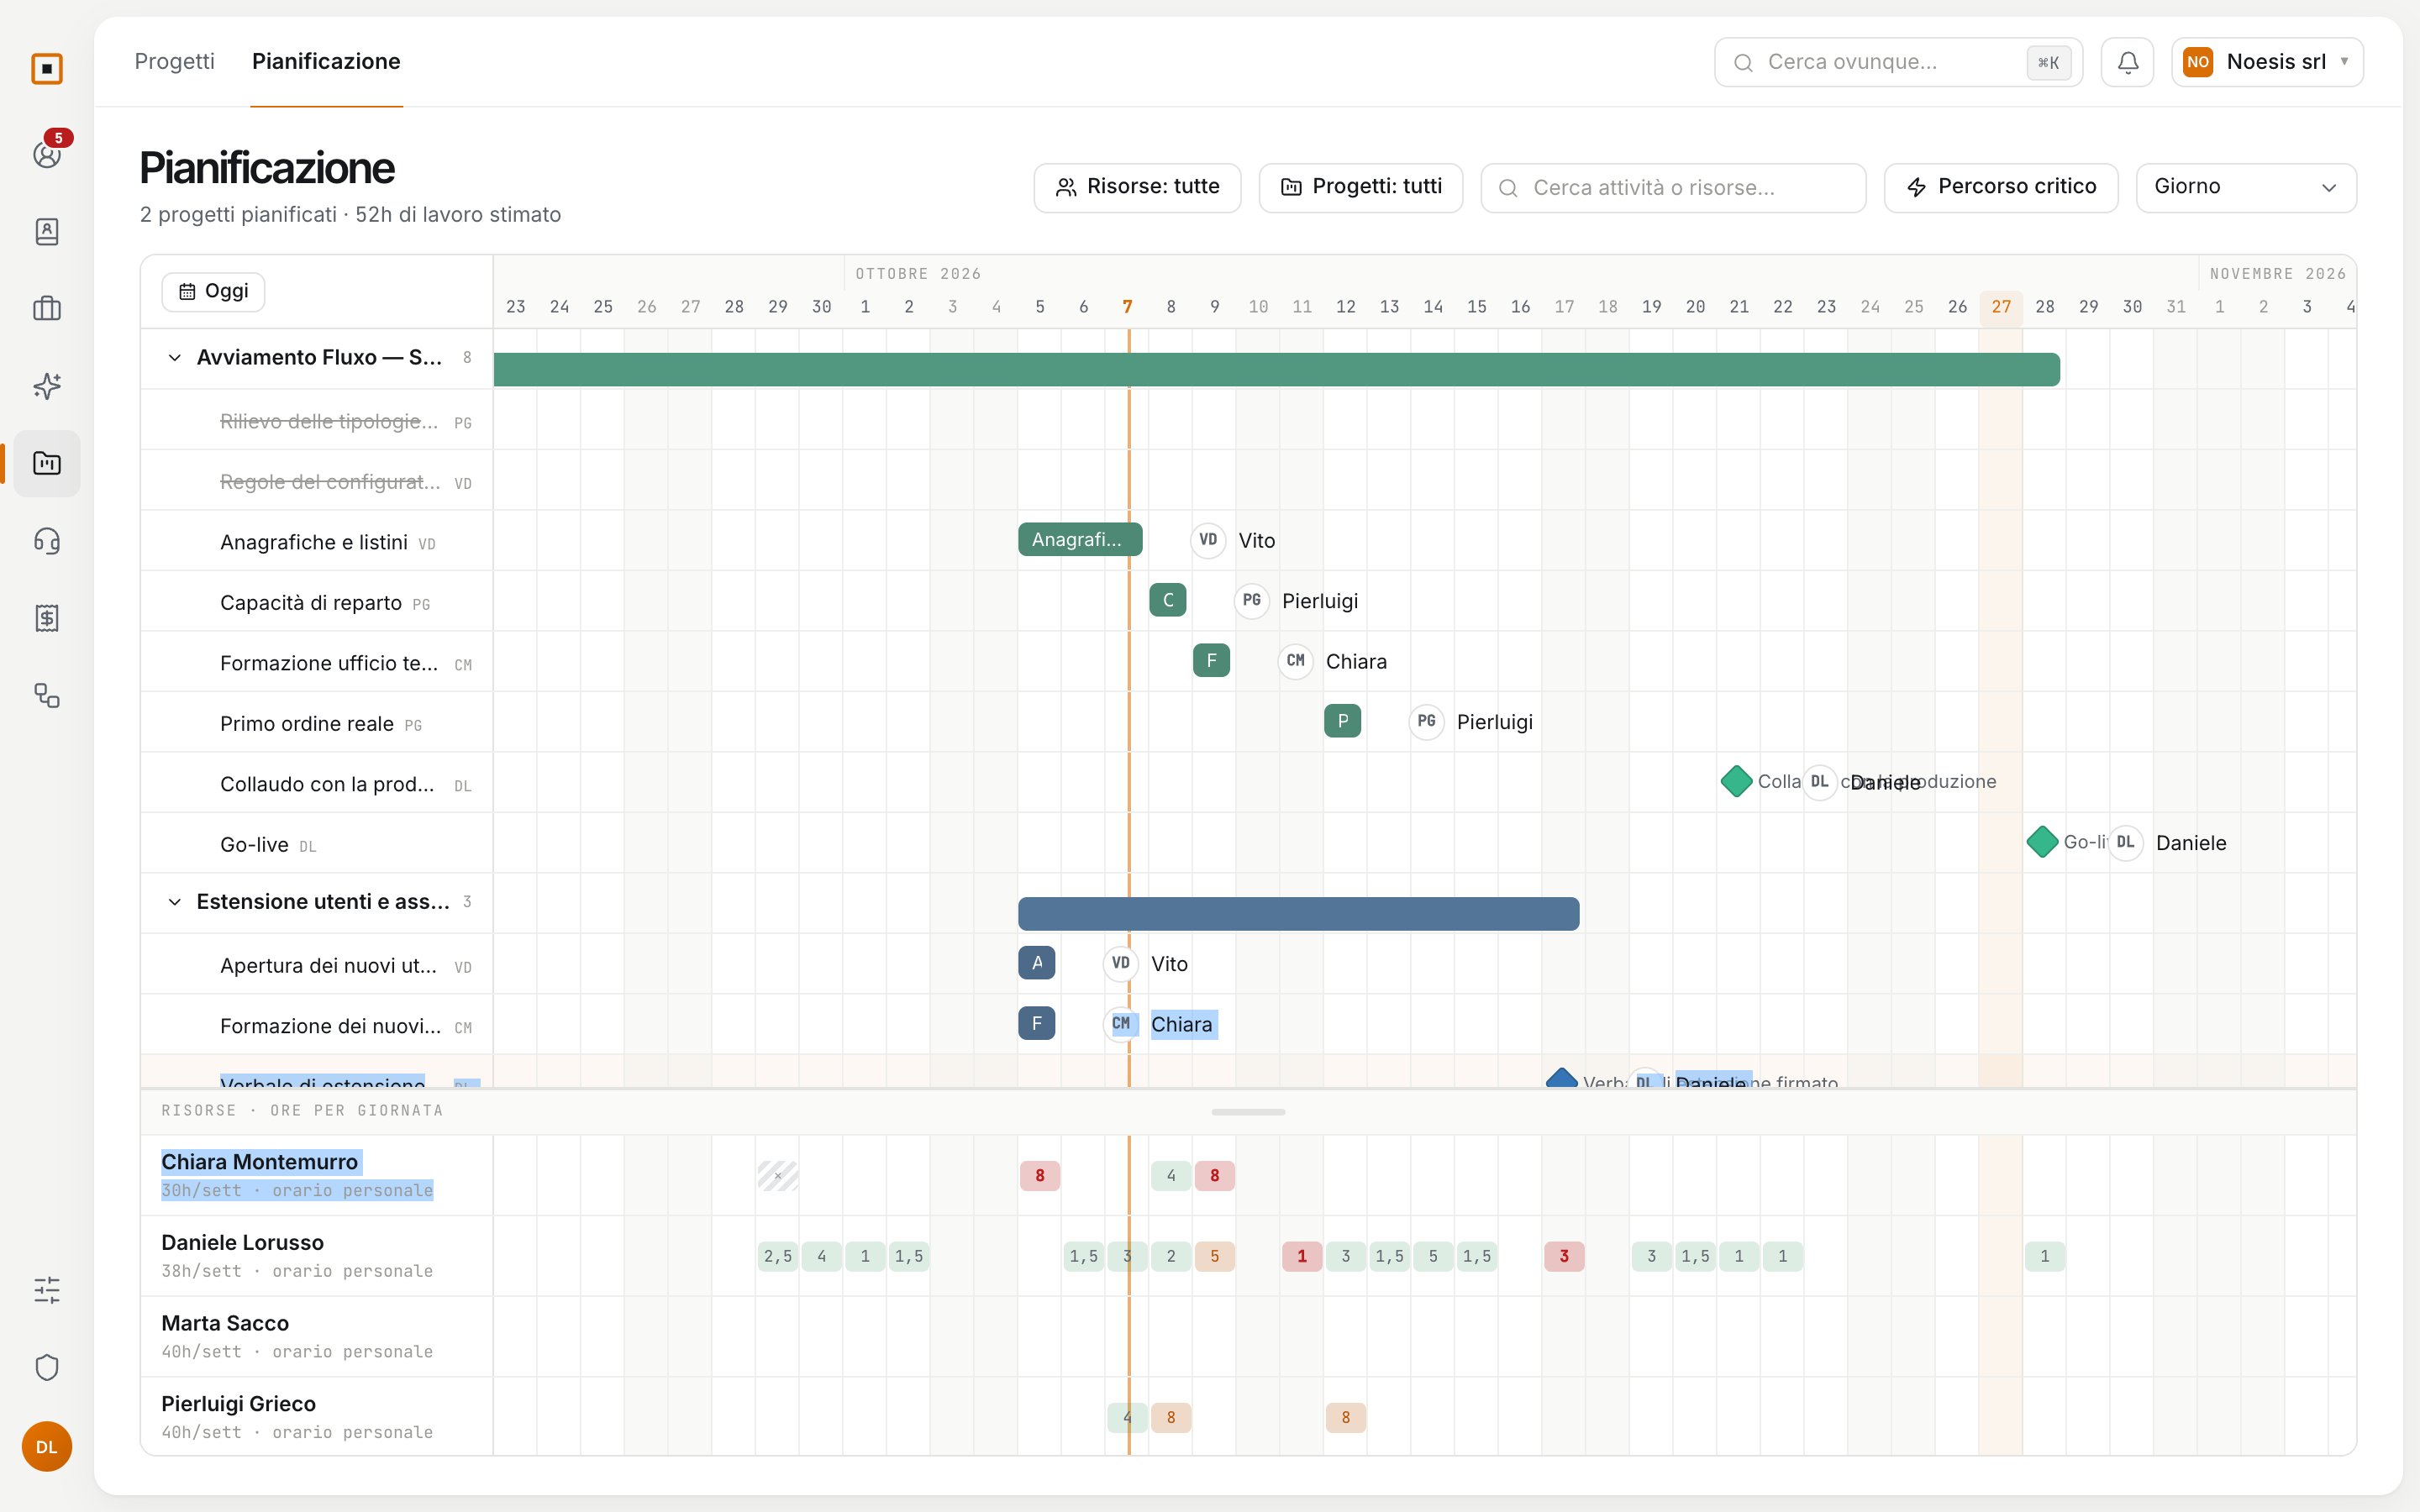This screenshot has height=1512, width=2420.
Task: Select the Chiara Montemurro resource row
Action: [317, 1175]
